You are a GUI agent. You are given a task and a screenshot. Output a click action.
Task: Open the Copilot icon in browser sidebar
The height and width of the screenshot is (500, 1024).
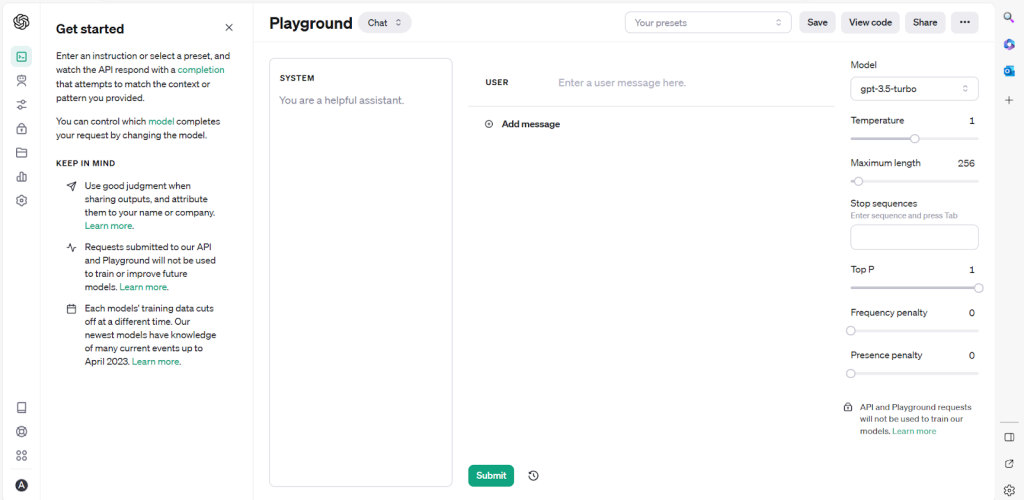coord(1009,44)
